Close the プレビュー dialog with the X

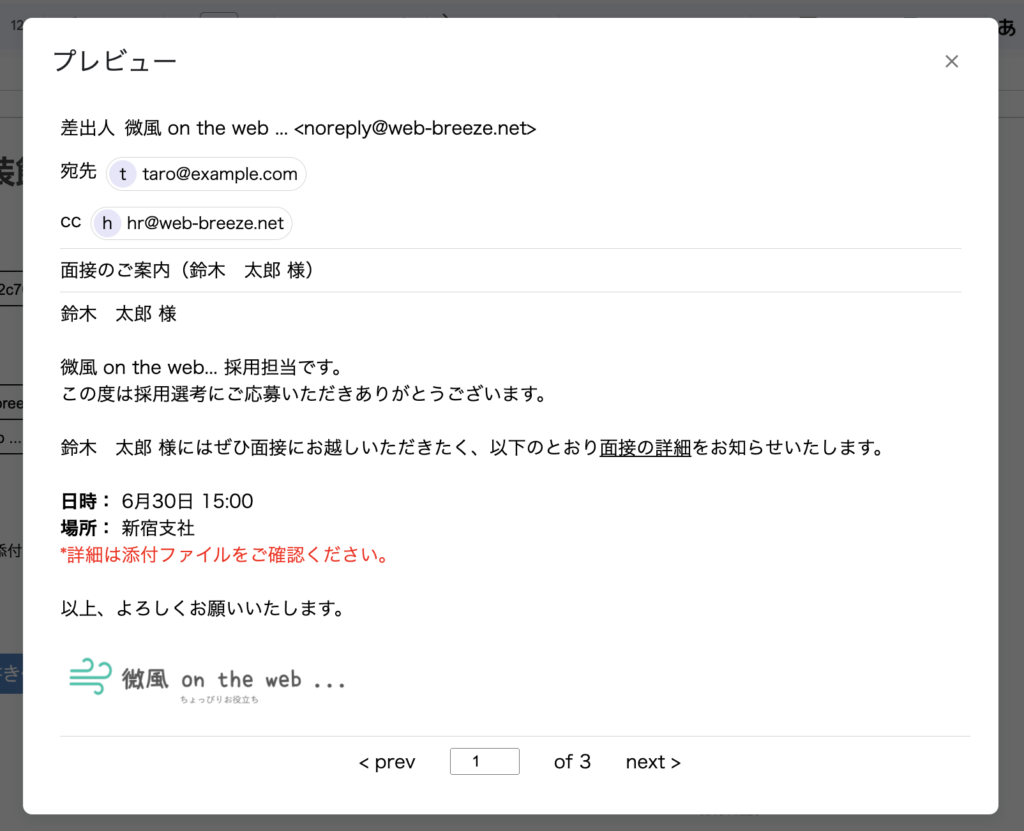pos(951,61)
